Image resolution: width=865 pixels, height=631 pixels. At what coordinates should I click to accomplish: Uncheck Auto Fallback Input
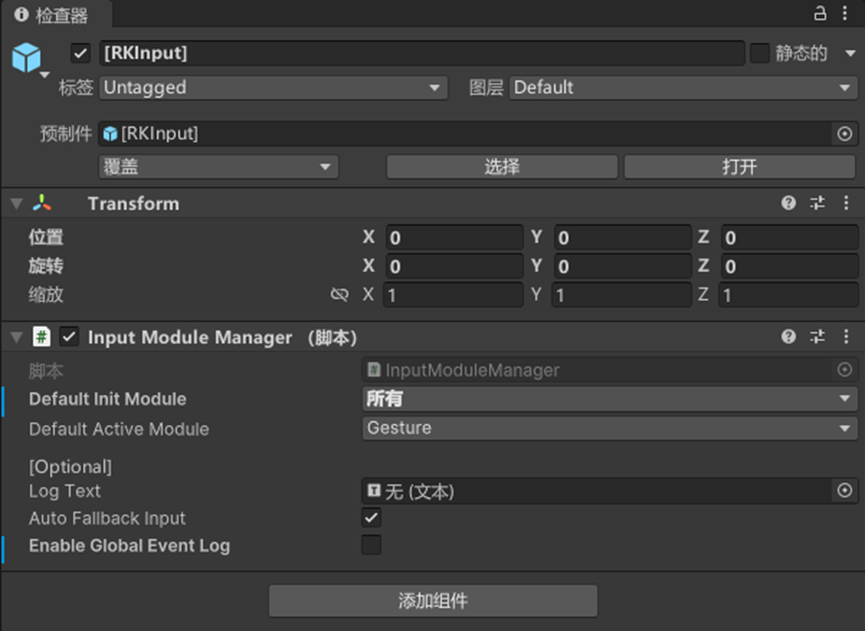pos(371,517)
